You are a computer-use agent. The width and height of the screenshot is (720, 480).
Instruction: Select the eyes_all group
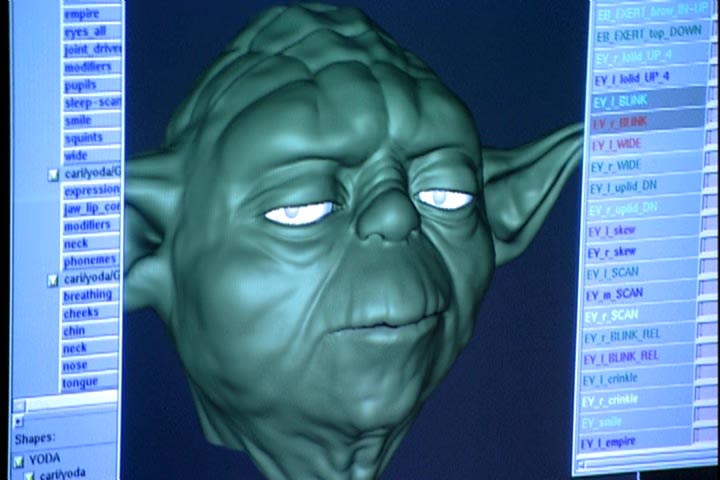point(91,31)
